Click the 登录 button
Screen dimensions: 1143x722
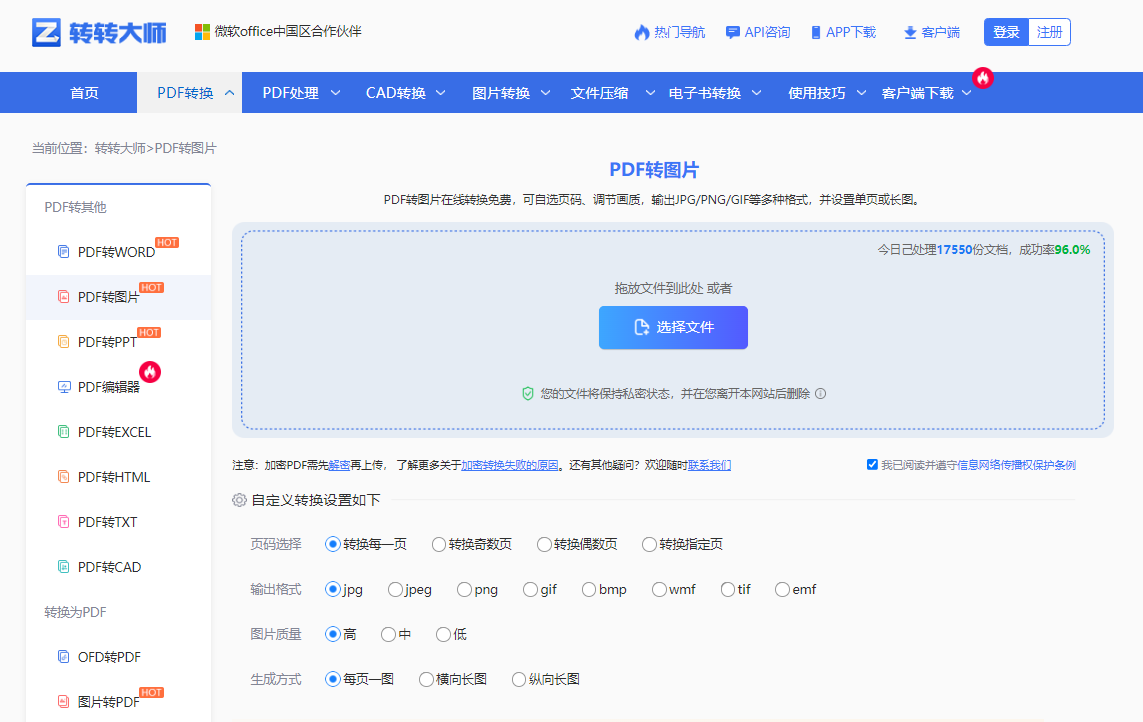1006,32
